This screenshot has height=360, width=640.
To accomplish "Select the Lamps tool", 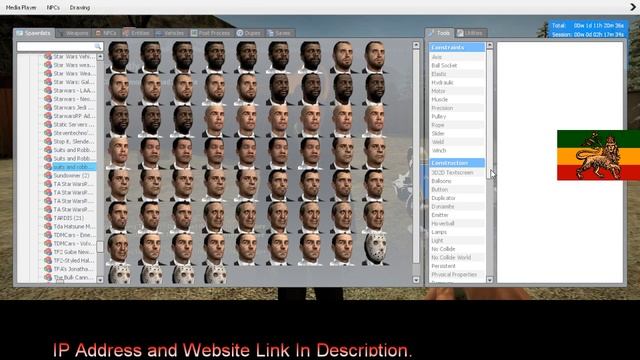I will (x=457, y=232).
